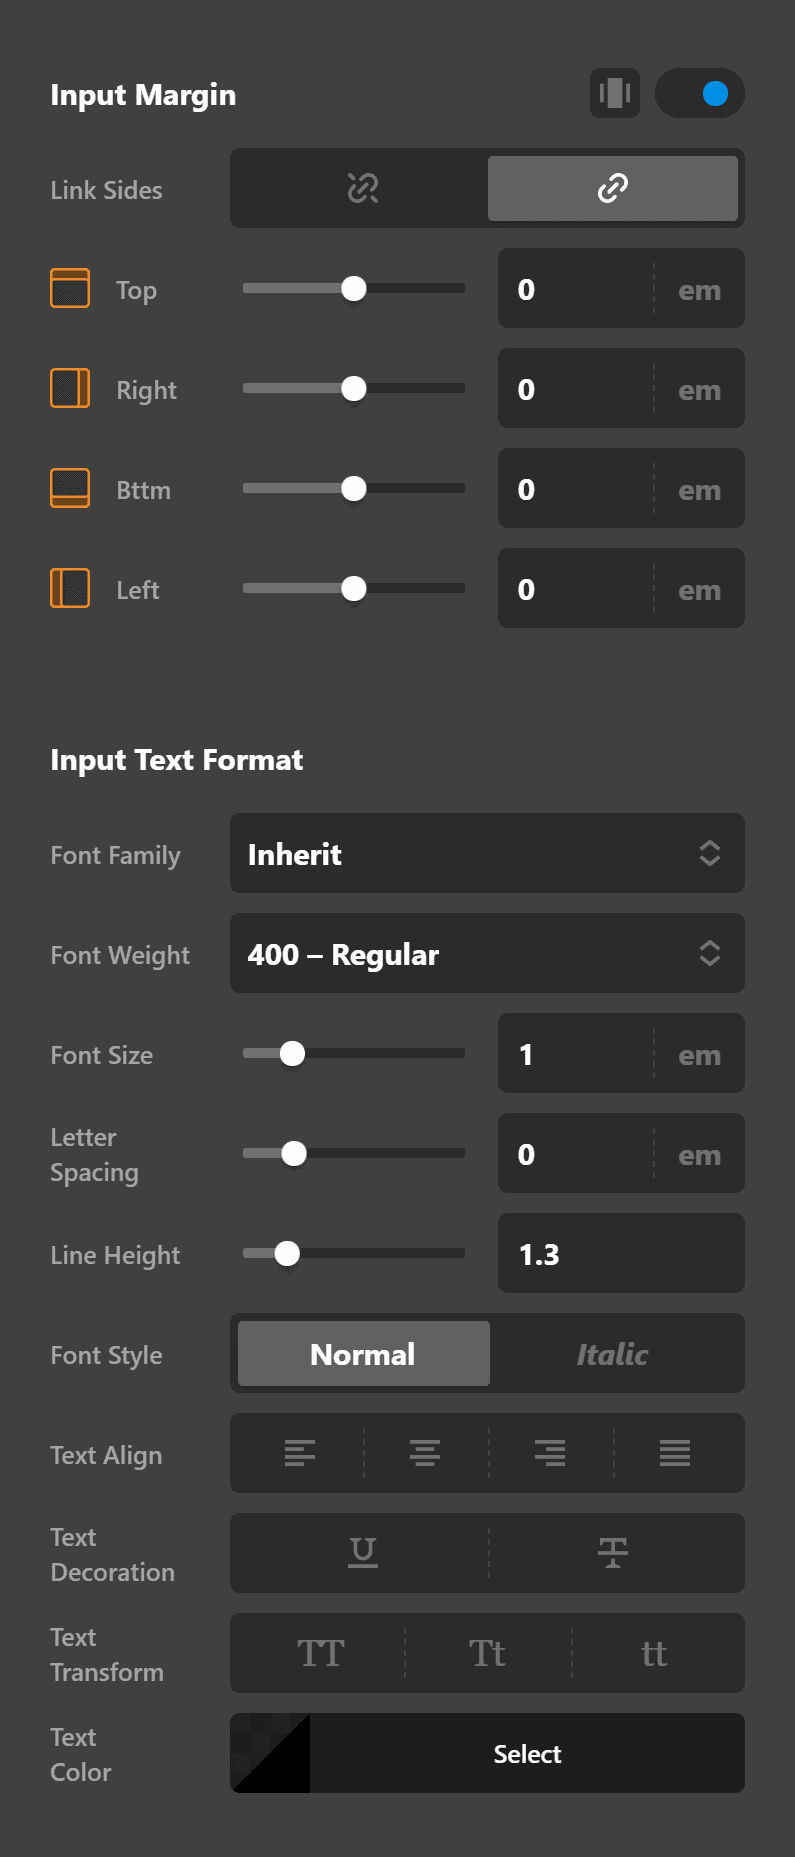Select Normal font style
Screen dimensions: 795x1857
[x=362, y=1354]
